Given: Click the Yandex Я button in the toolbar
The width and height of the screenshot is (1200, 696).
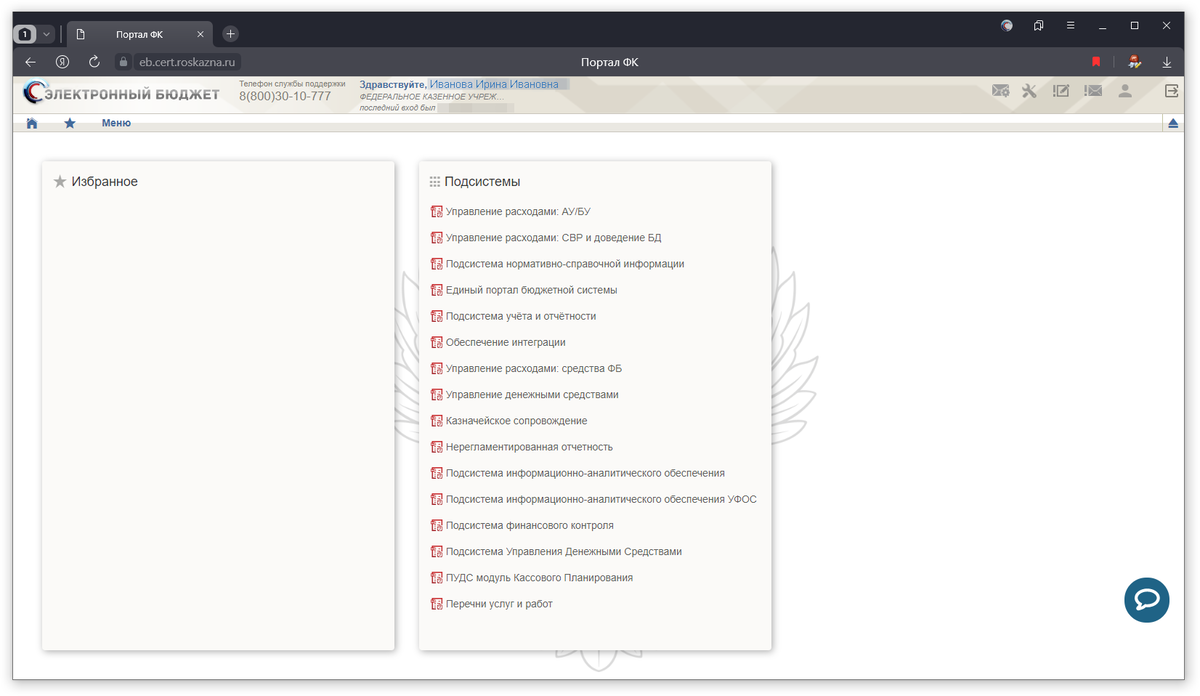Looking at the screenshot, I should pos(62,62).
